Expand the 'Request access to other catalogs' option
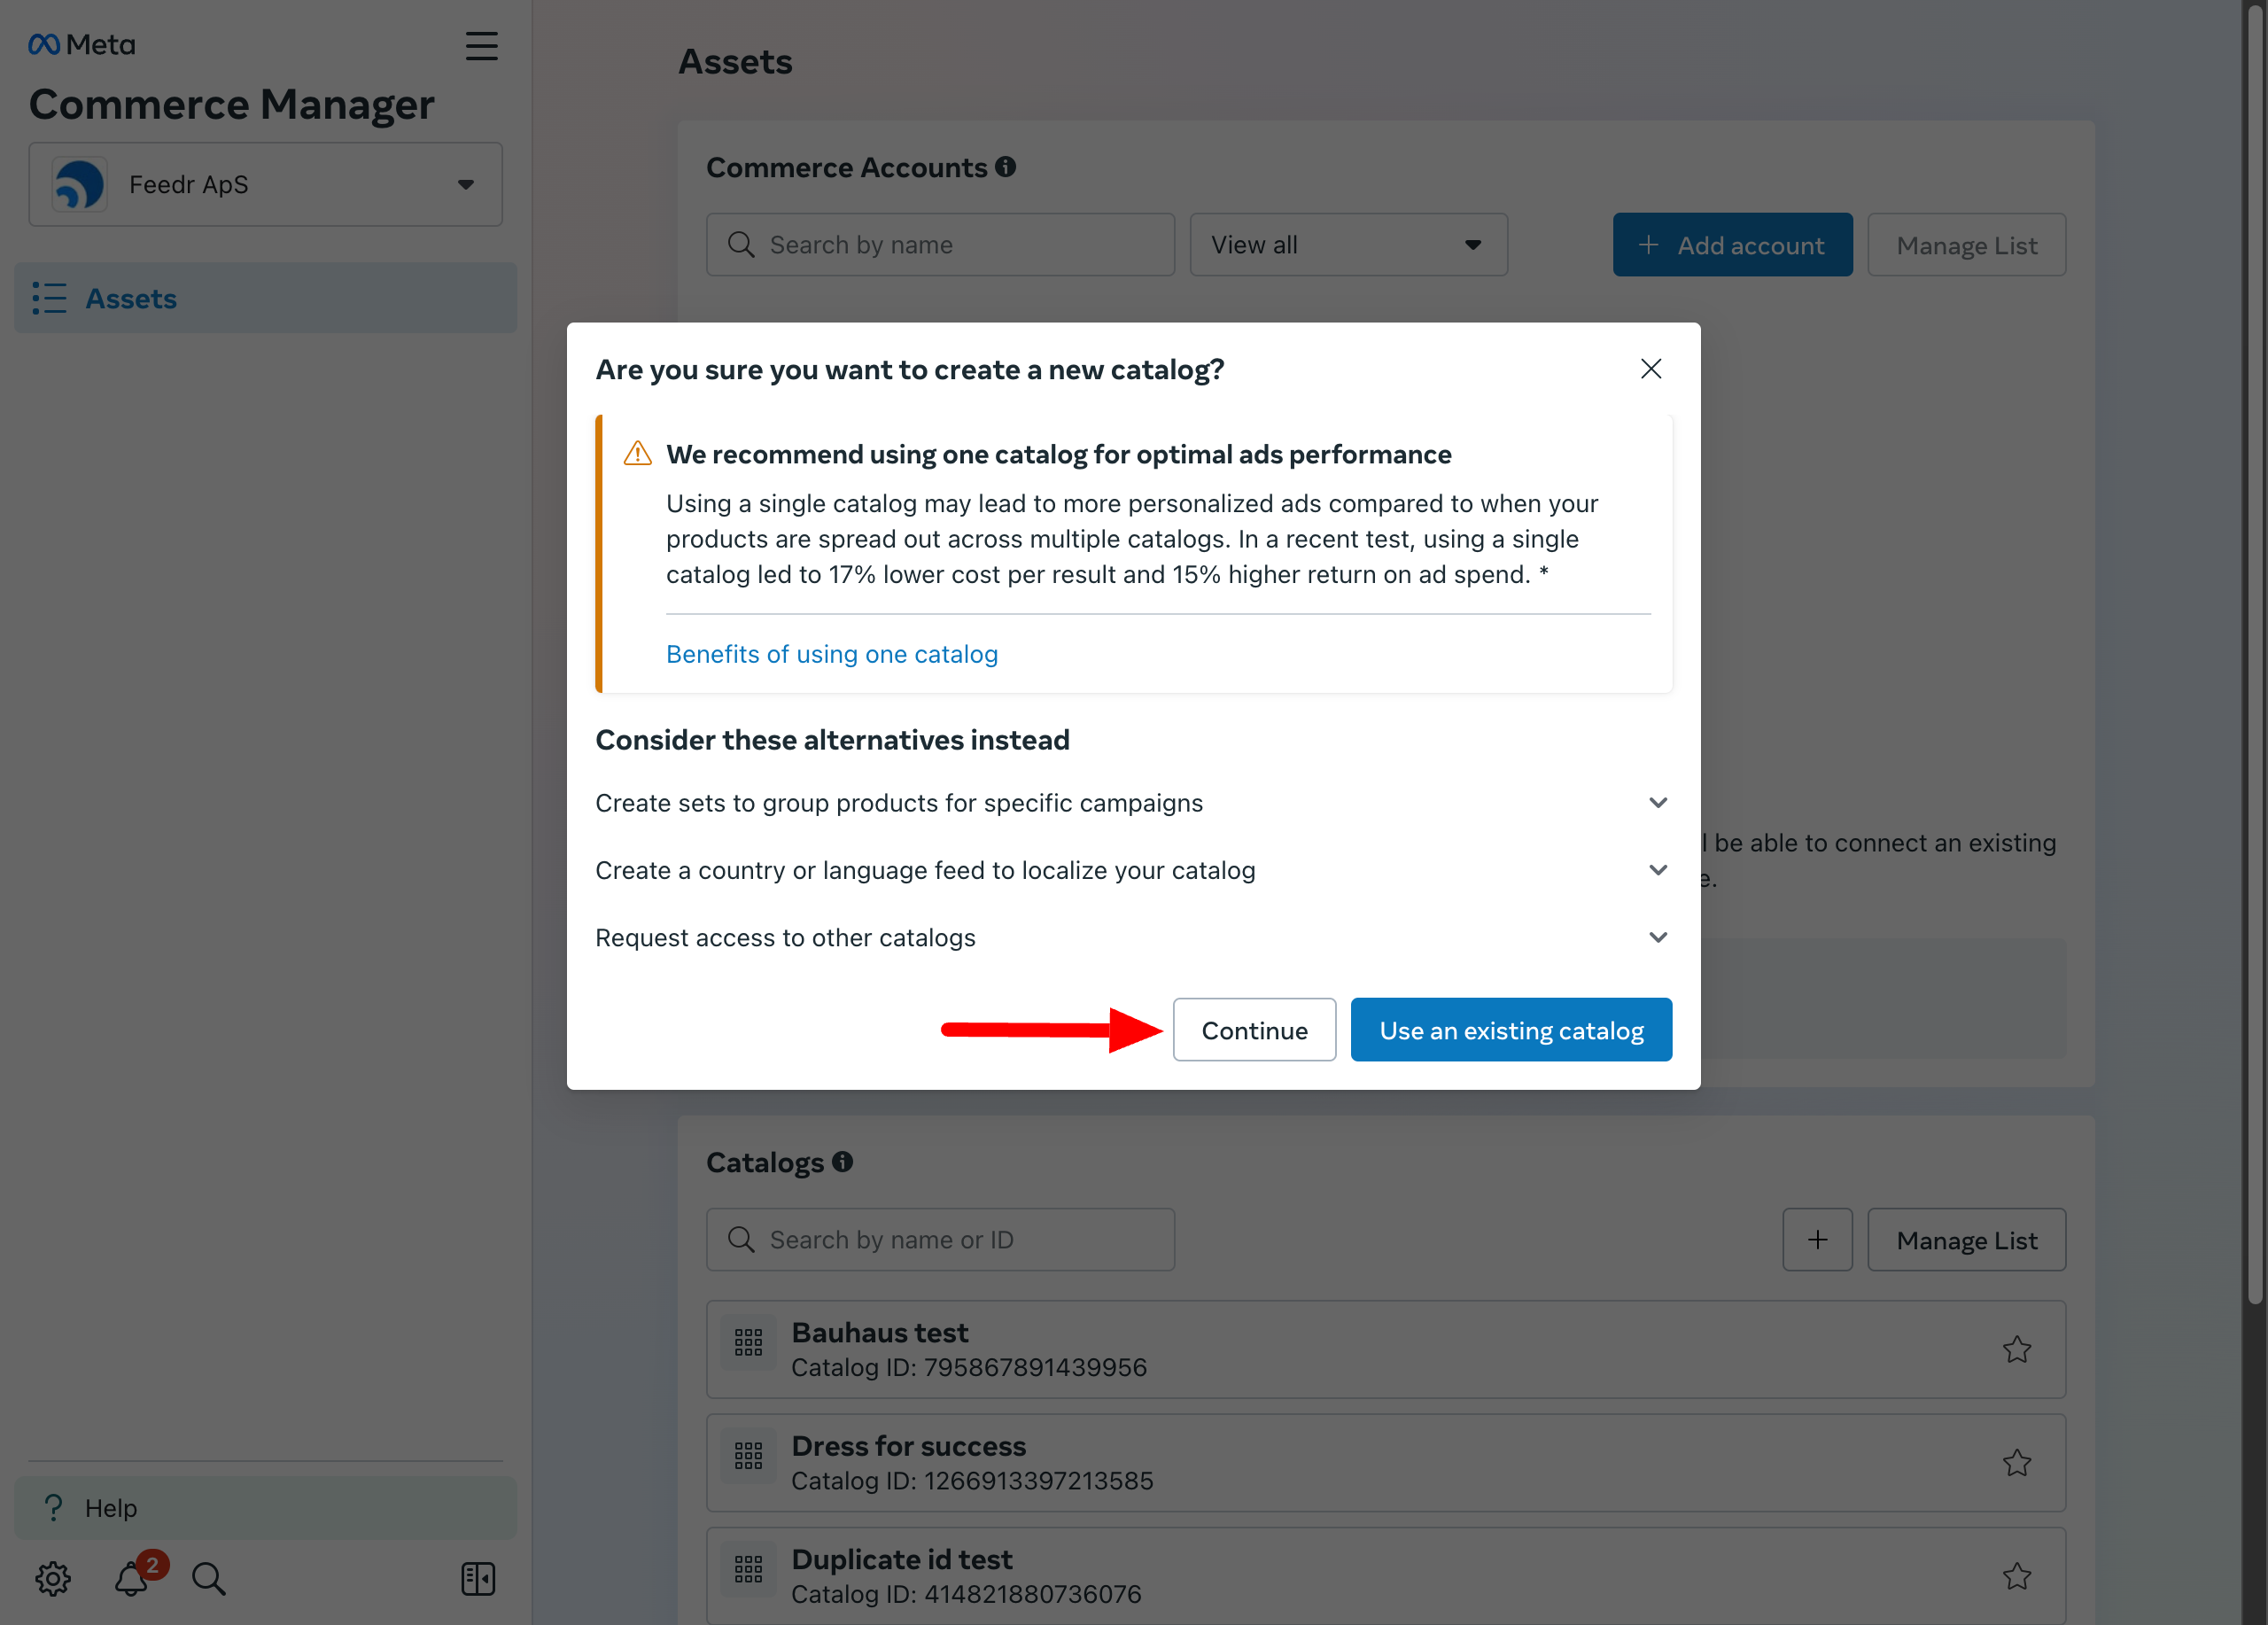 pyautogui.click(x=1652, y=936)
